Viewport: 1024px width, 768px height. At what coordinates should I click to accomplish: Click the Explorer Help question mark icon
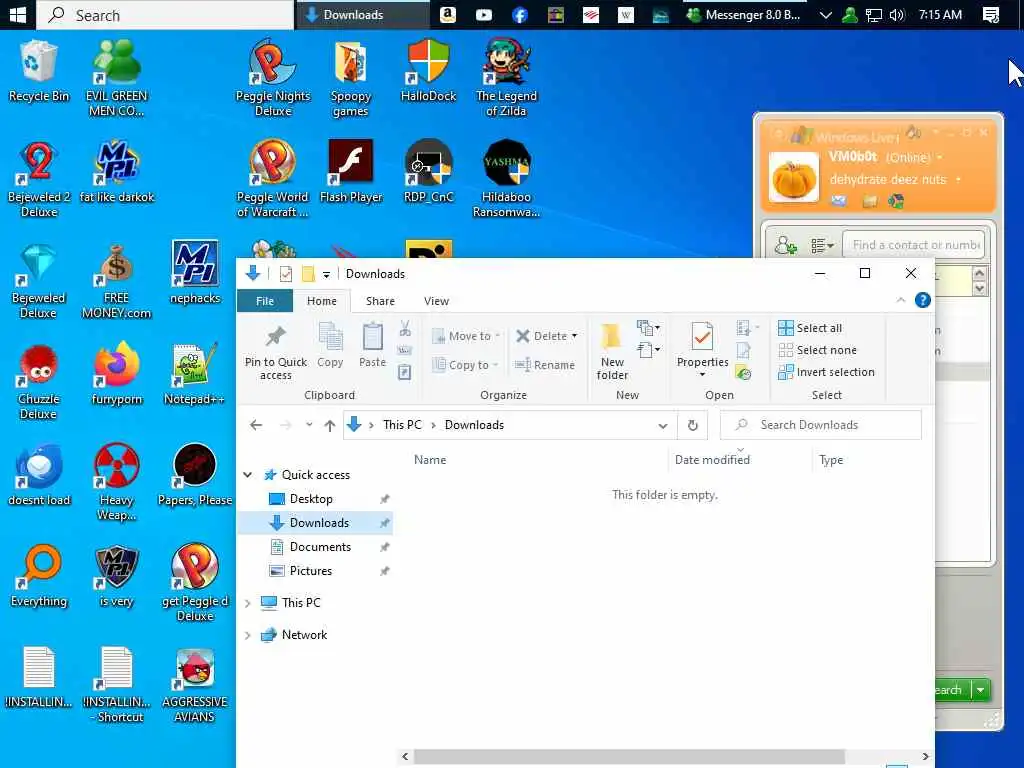coord(922,300)
